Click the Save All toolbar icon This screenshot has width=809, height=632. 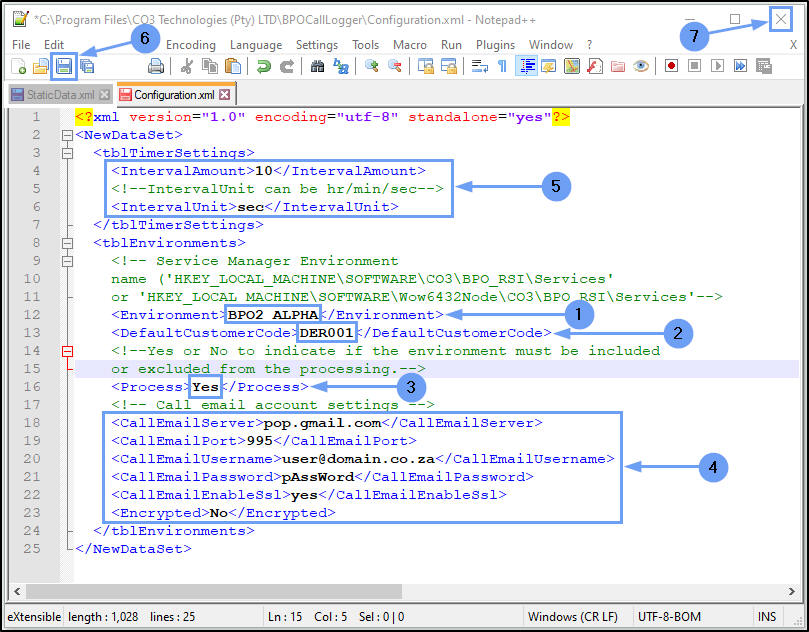[x=87, y=66]
